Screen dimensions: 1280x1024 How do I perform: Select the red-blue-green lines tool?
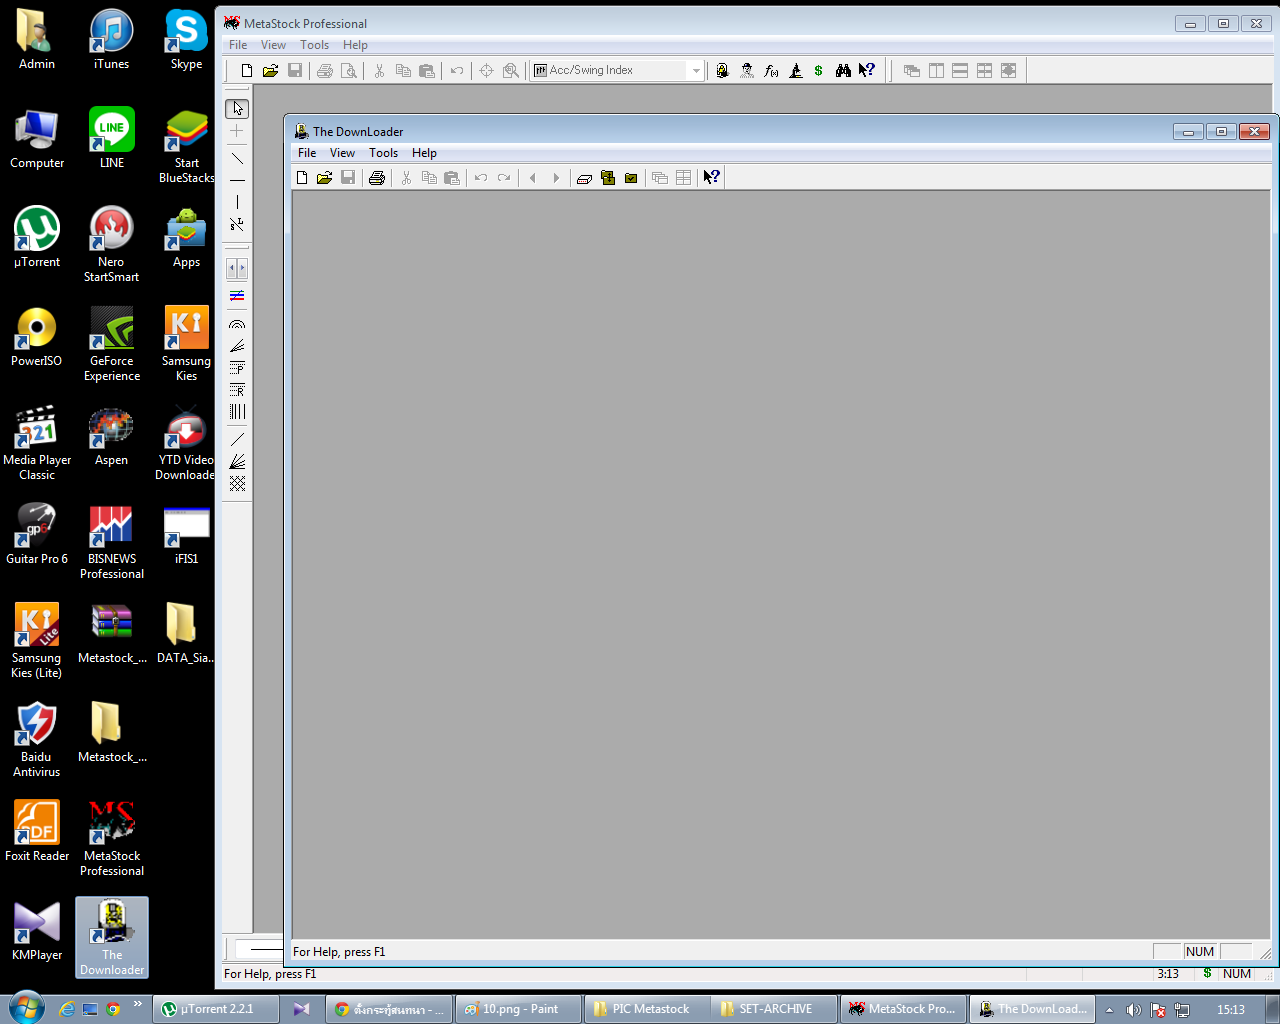(x=237, y=296)
